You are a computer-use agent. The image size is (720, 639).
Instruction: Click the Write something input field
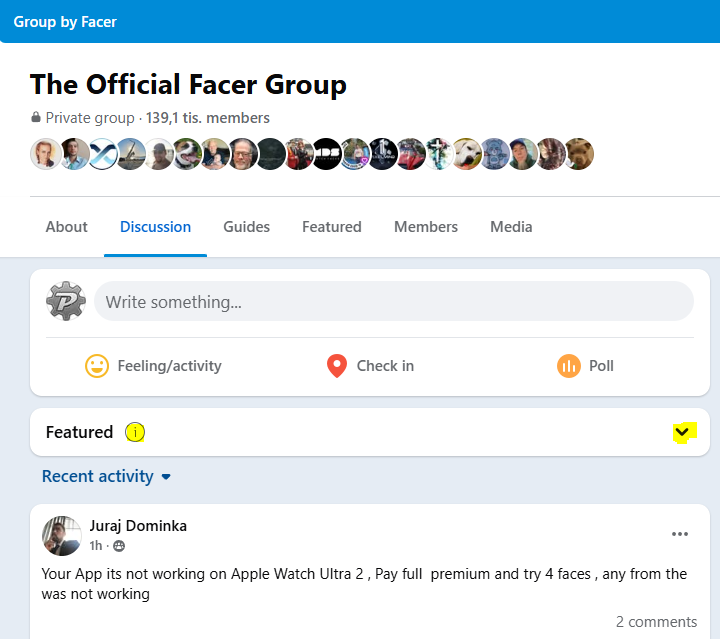point(393,301)
